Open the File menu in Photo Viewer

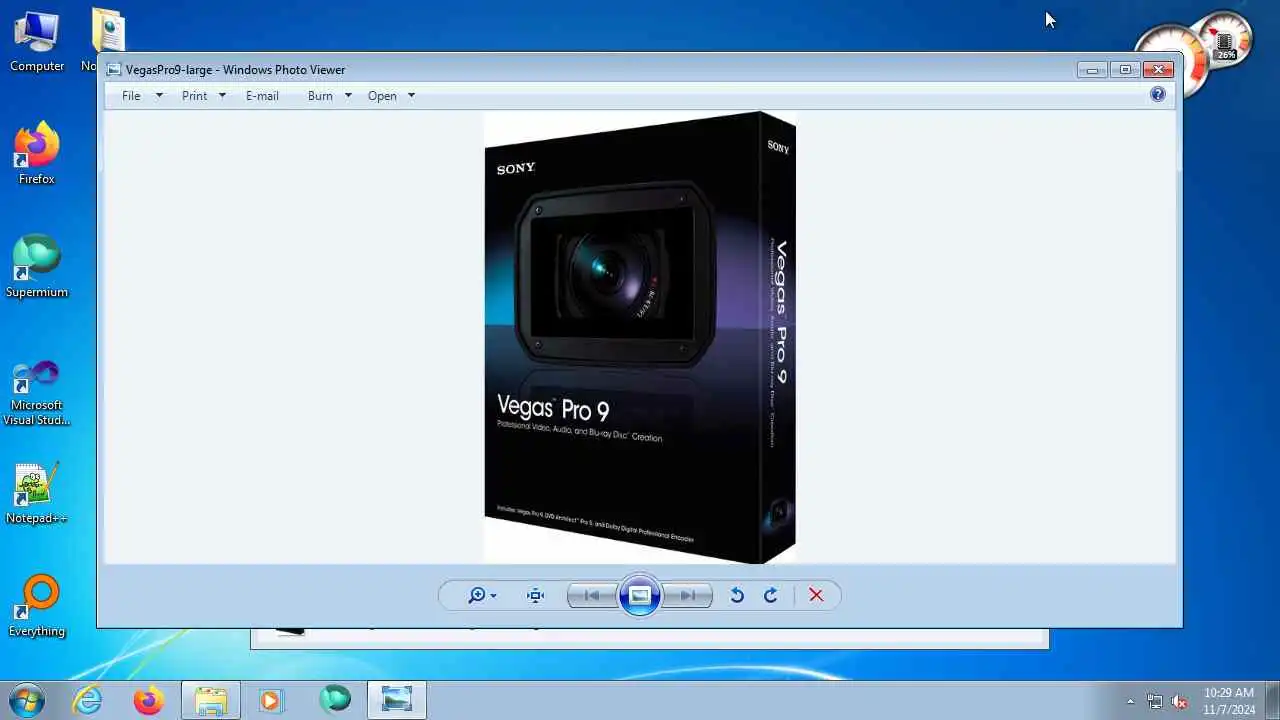131,96
